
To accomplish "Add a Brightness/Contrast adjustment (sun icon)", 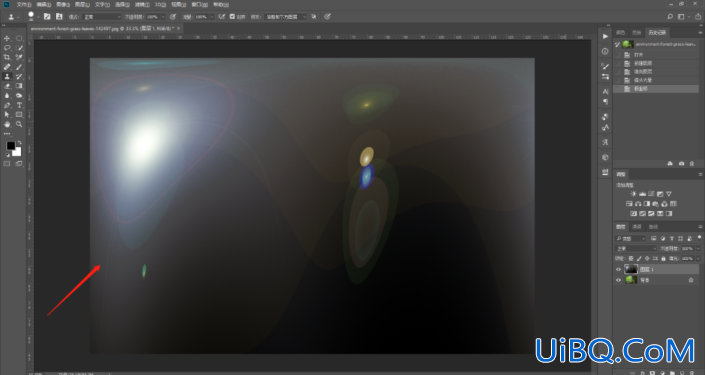I will (633, 194).
